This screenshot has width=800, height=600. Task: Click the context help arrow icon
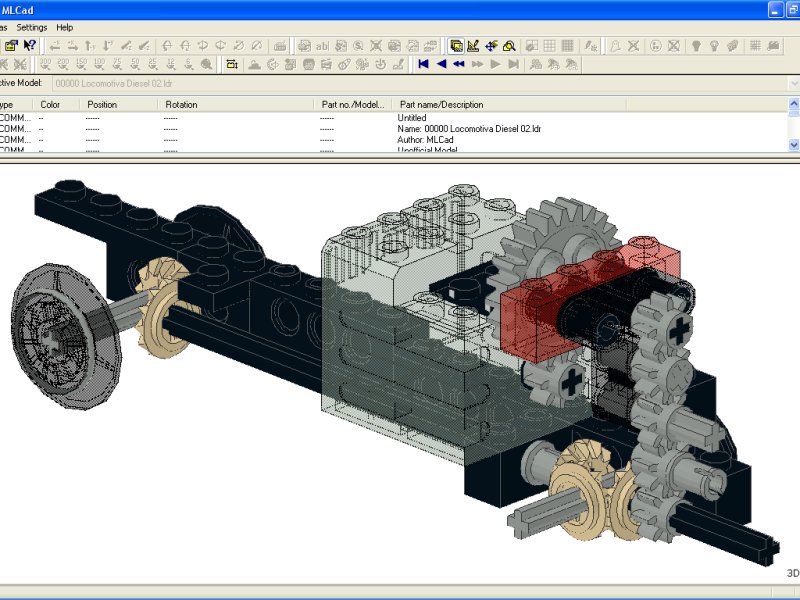(30, 45)
